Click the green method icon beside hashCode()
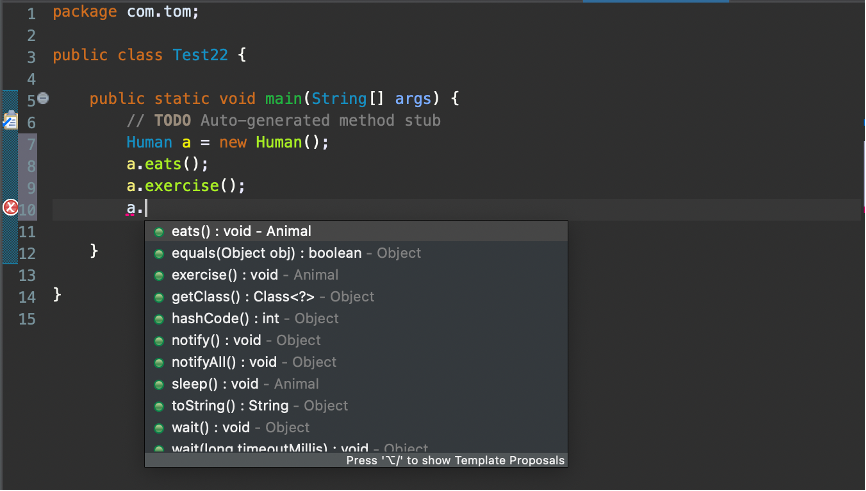The height and width of the screenshot is (491, 866). tap(159, 319)
